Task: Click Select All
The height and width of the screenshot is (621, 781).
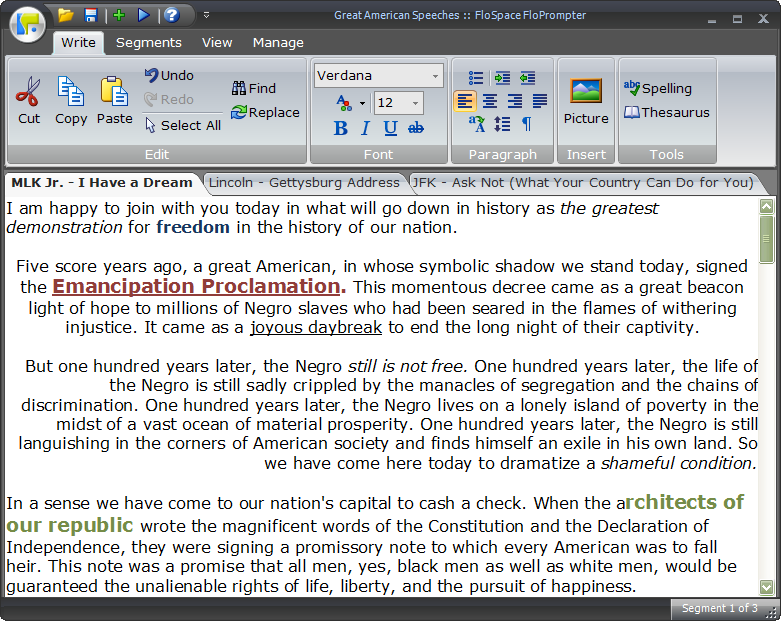Action: [183, 125]
